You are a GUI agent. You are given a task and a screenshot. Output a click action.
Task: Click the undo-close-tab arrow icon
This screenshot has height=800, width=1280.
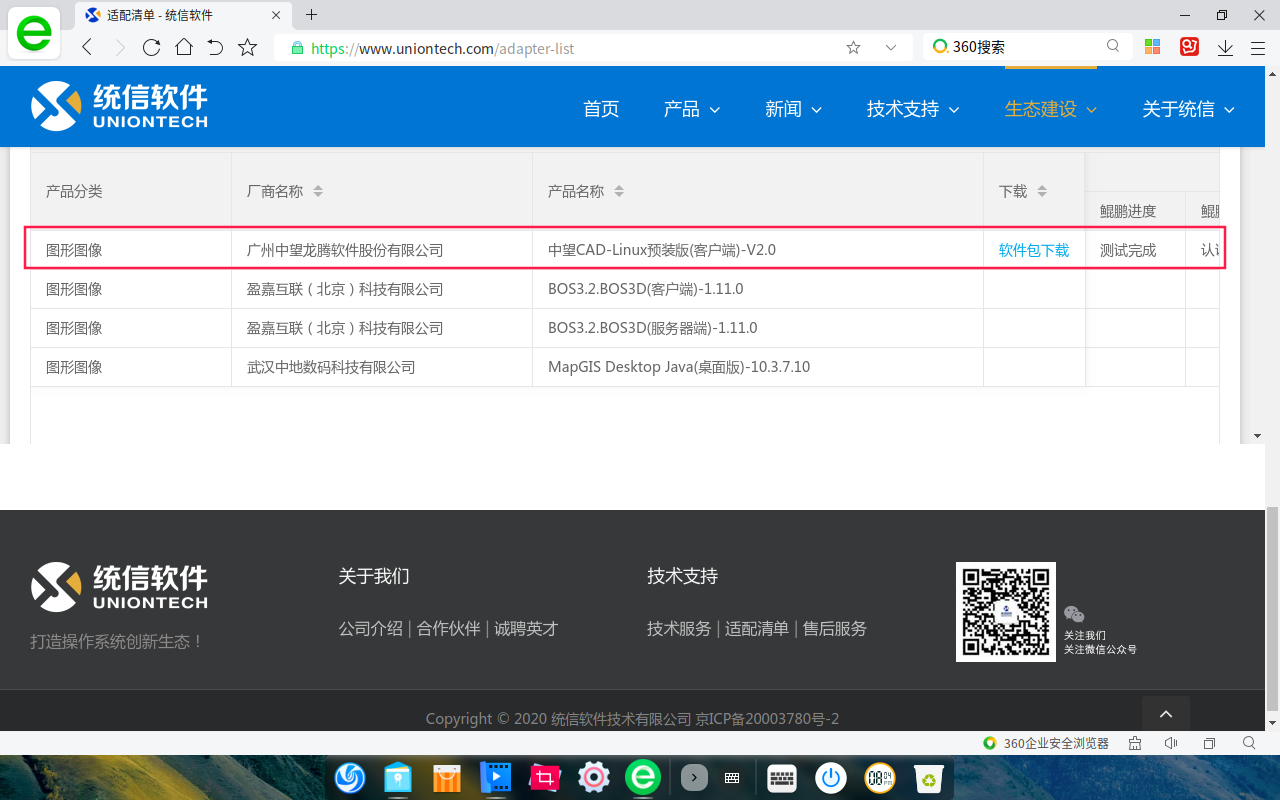click(215, 47)
